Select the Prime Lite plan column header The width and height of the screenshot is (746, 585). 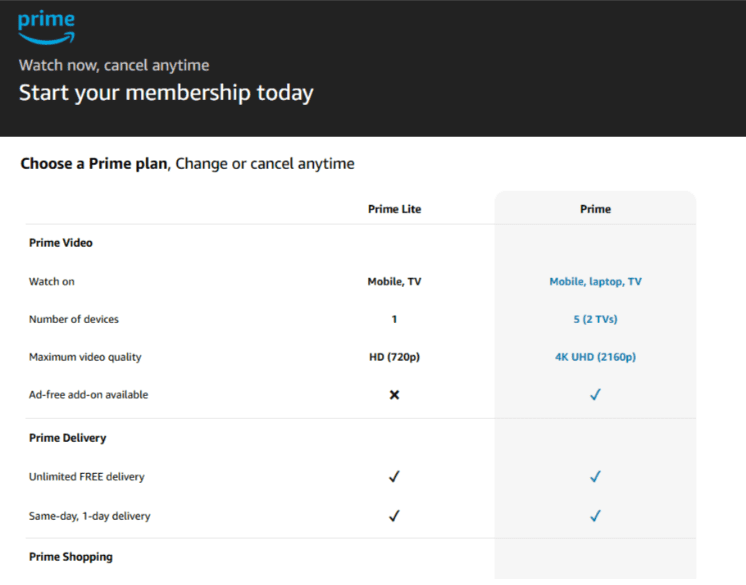point(394,209)
